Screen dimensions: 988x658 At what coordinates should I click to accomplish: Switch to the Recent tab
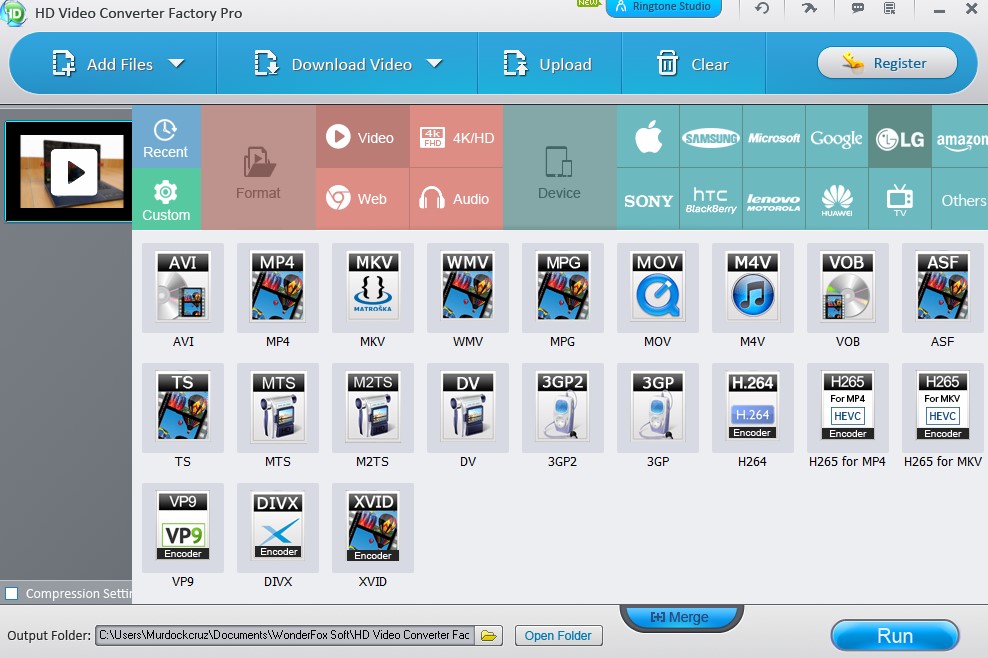coord(166,137)
